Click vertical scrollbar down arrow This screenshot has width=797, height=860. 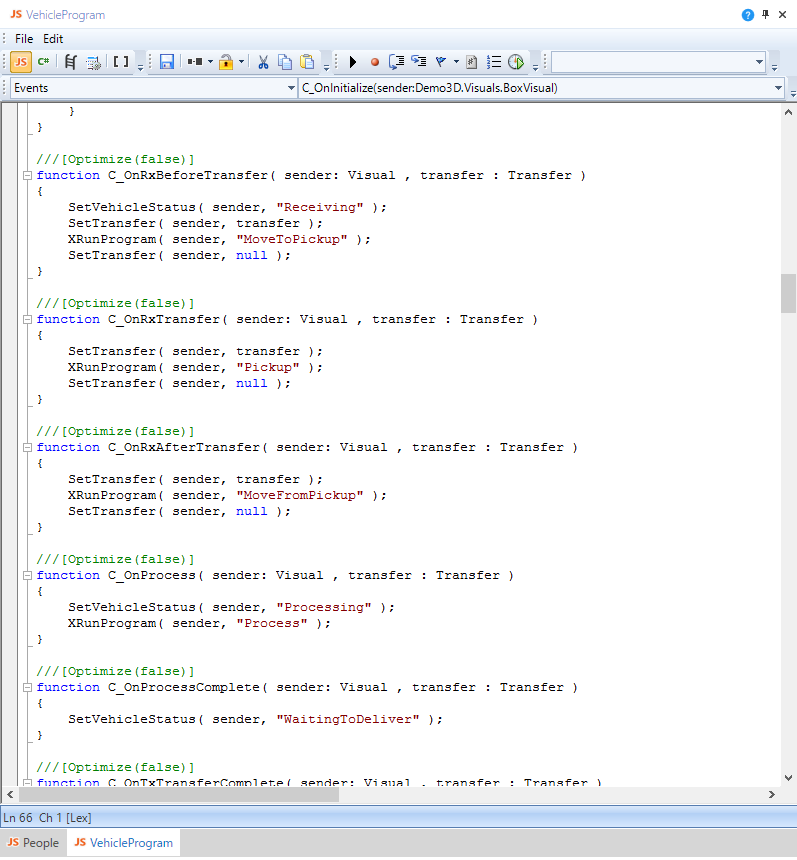(788, 778)
